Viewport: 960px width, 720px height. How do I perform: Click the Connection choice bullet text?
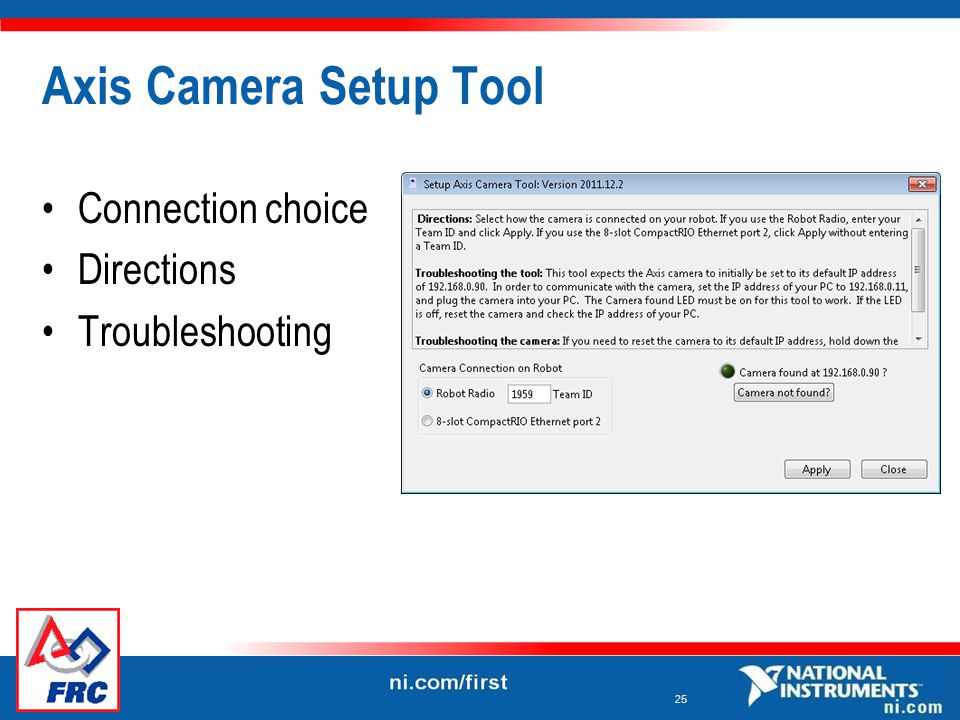(222, 209)
